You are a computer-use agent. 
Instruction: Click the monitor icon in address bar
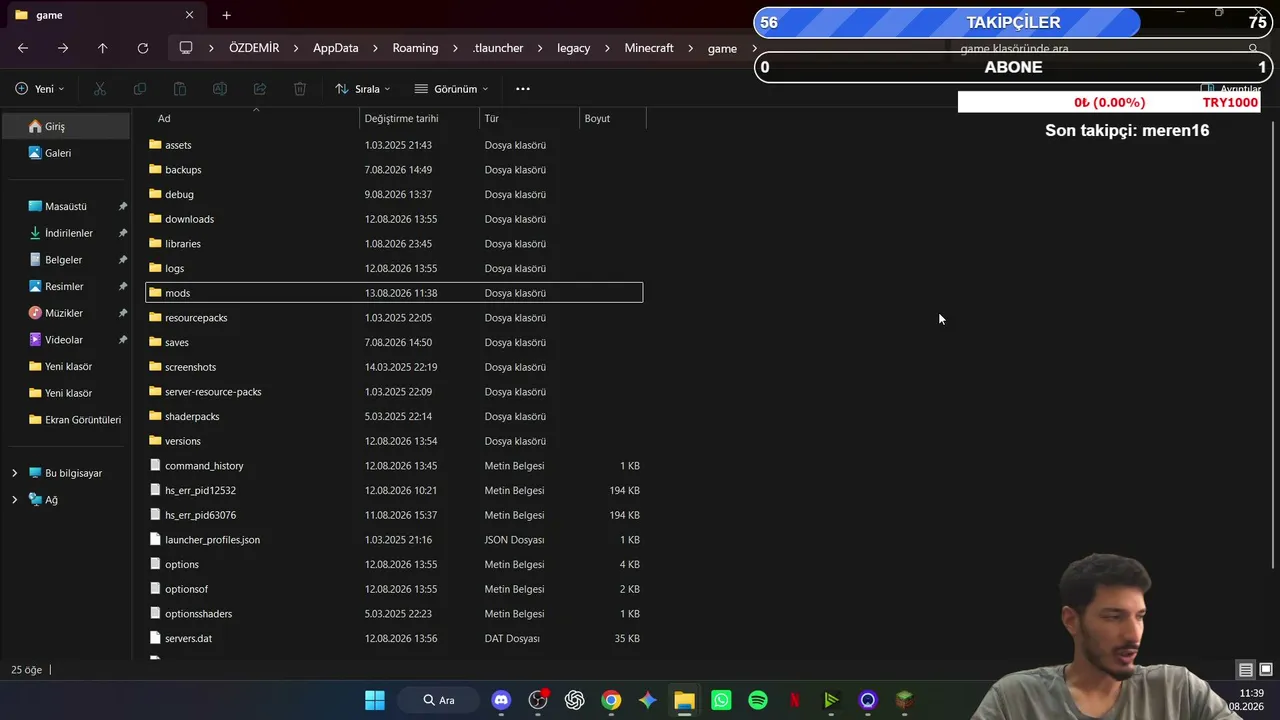186,48
